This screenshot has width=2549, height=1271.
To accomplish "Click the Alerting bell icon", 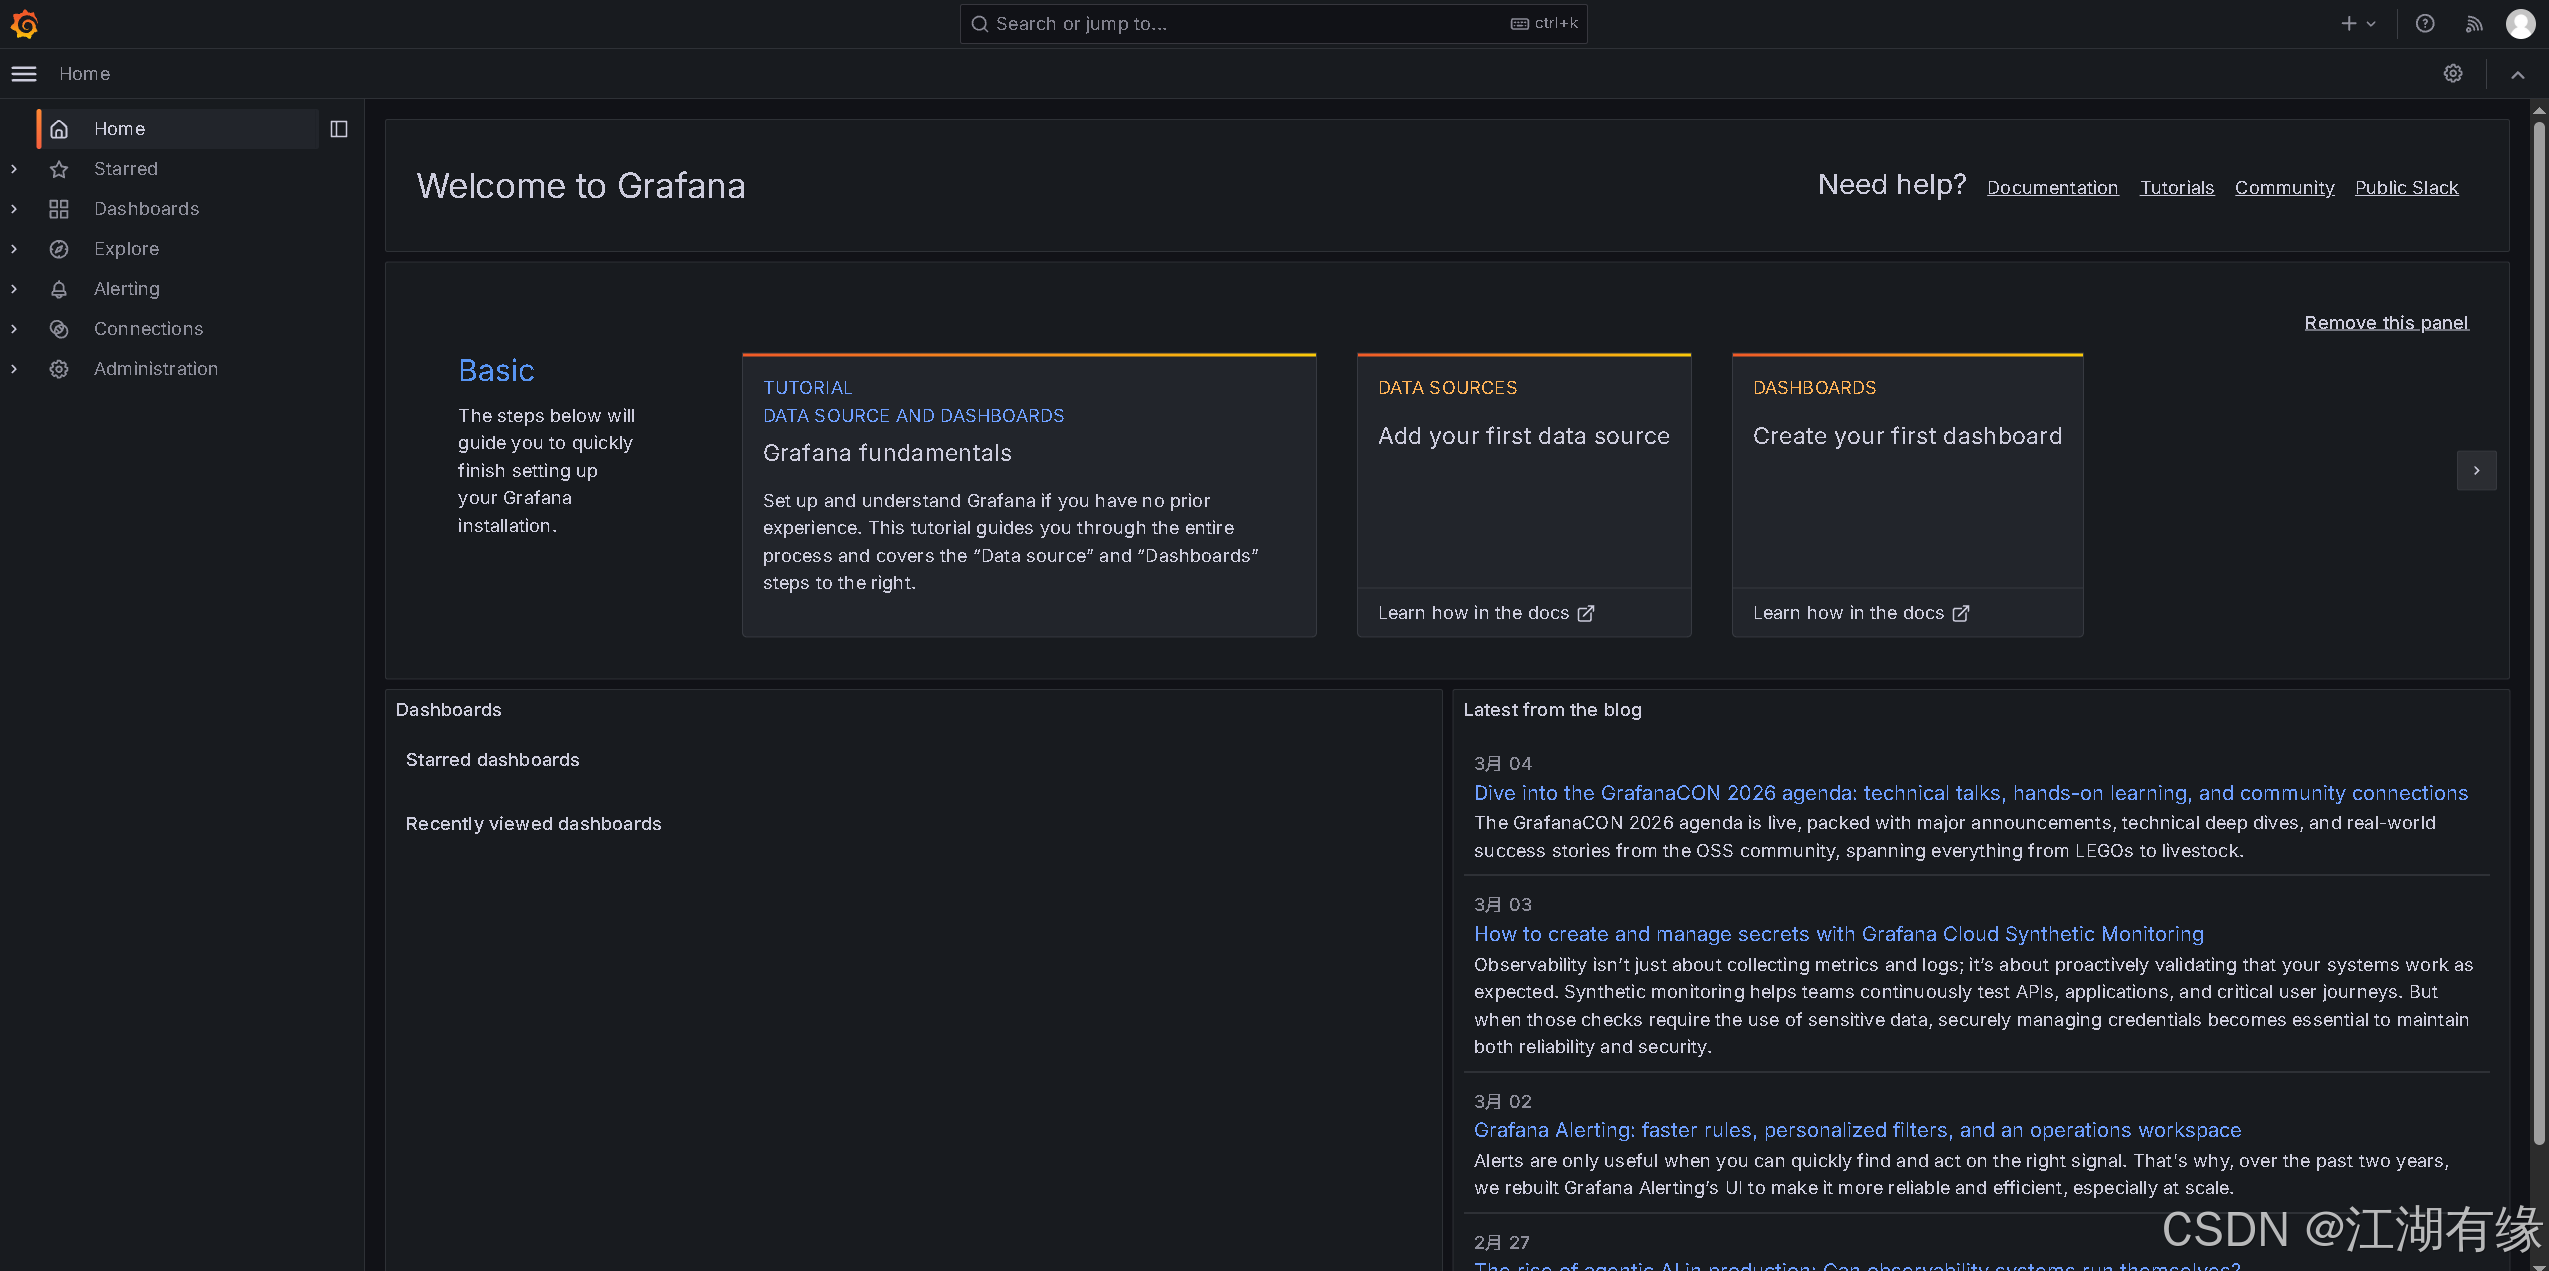I will (x=59, y=289).
